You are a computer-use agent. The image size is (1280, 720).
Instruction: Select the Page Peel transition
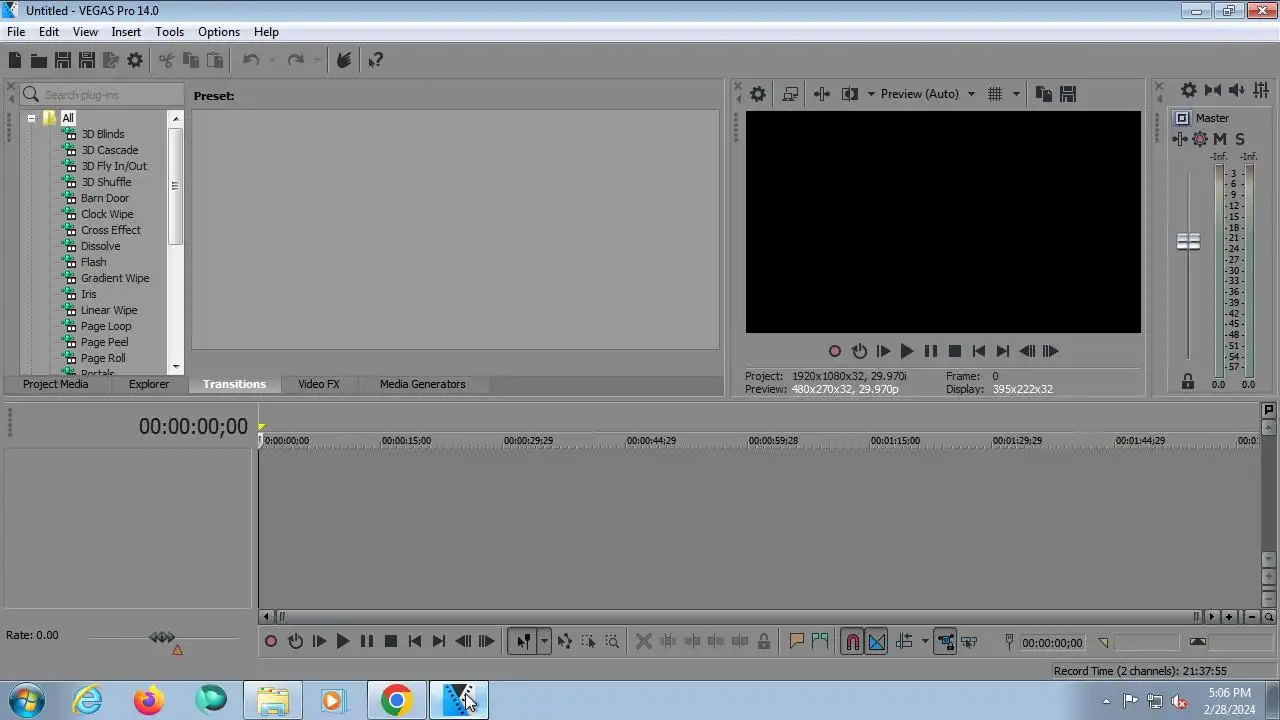click(104, 342)
